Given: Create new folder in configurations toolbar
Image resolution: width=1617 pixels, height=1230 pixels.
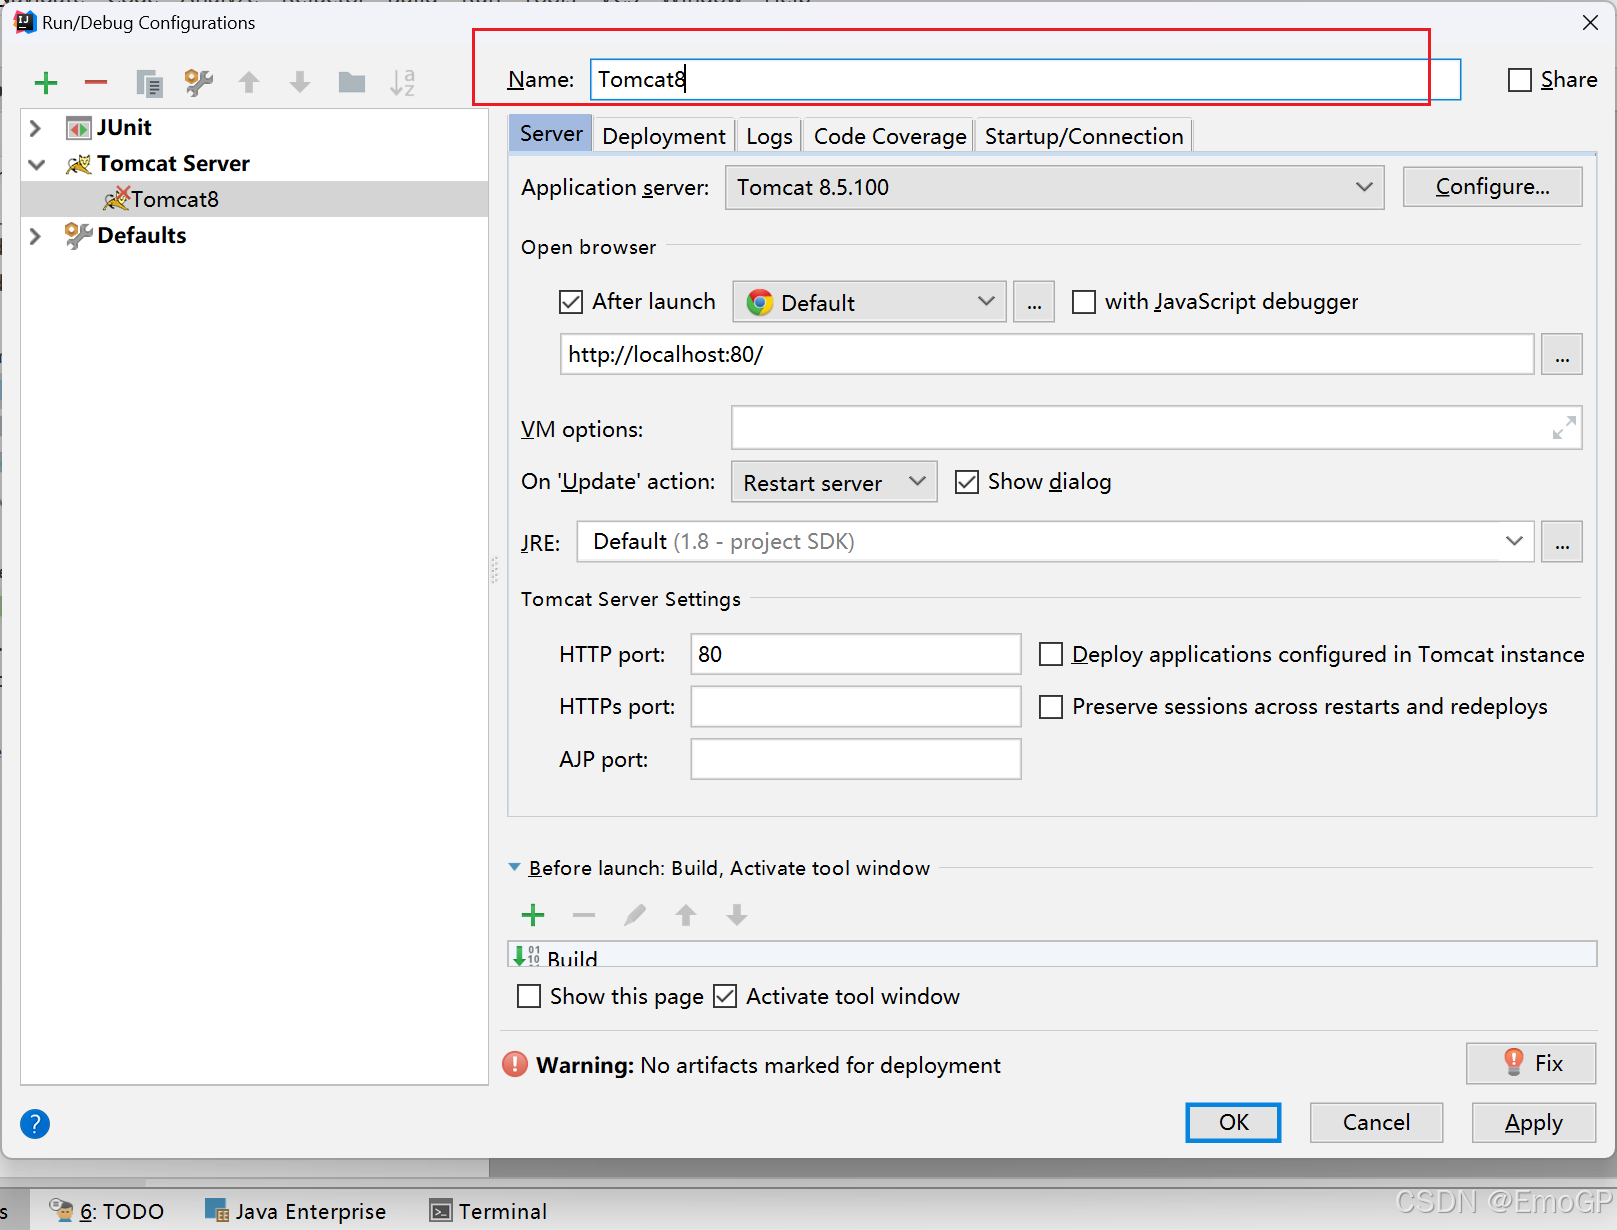Looking at the screenshot, I should 352,82.
